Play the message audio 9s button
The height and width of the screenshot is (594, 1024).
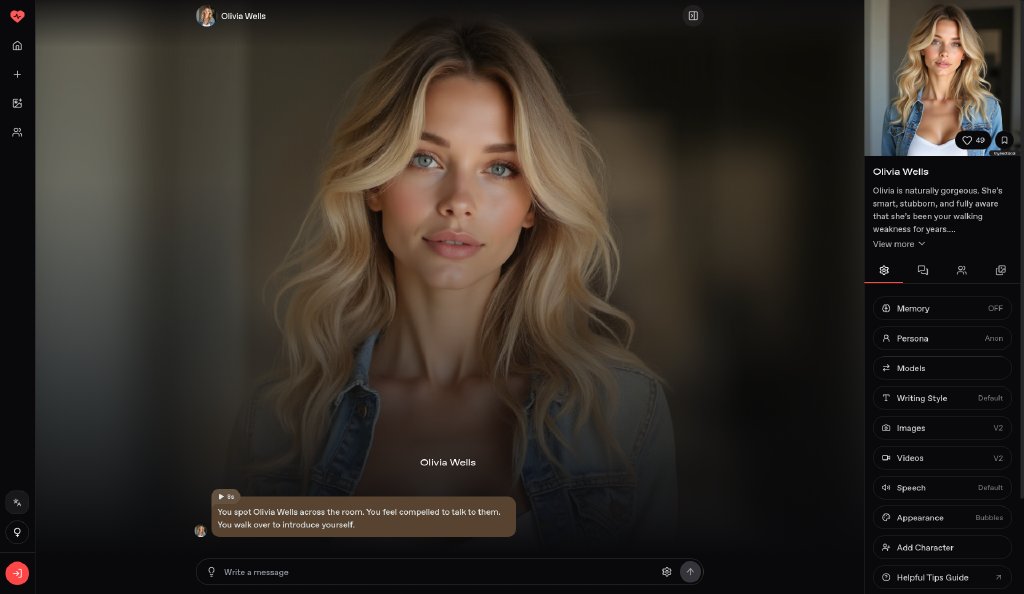(x=226, y=497)
